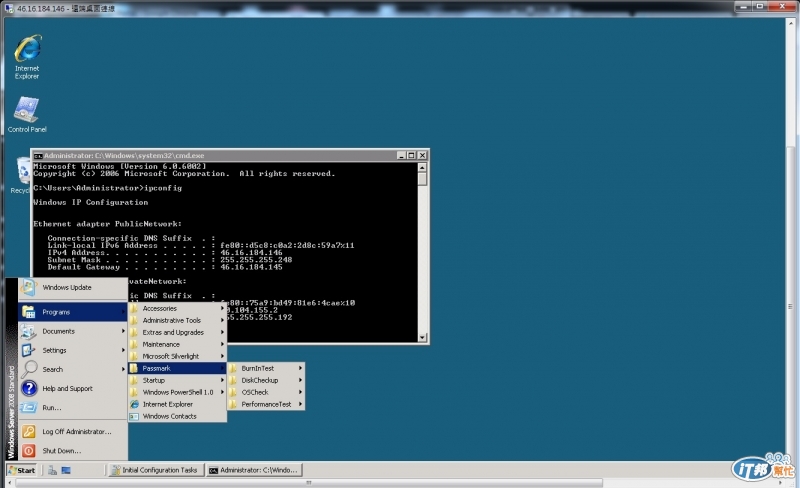This screenshot has width=800, height=488.
Task: Click the PerformanceTest folder icon
Action: pos(233,404)
